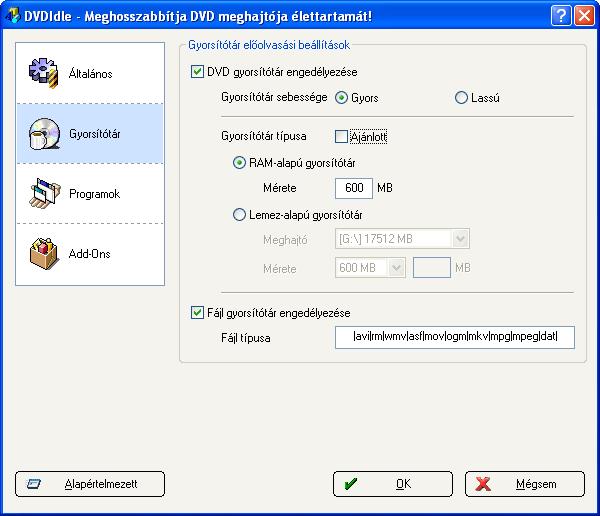Click the red X on Mégsem

[483, 484]
